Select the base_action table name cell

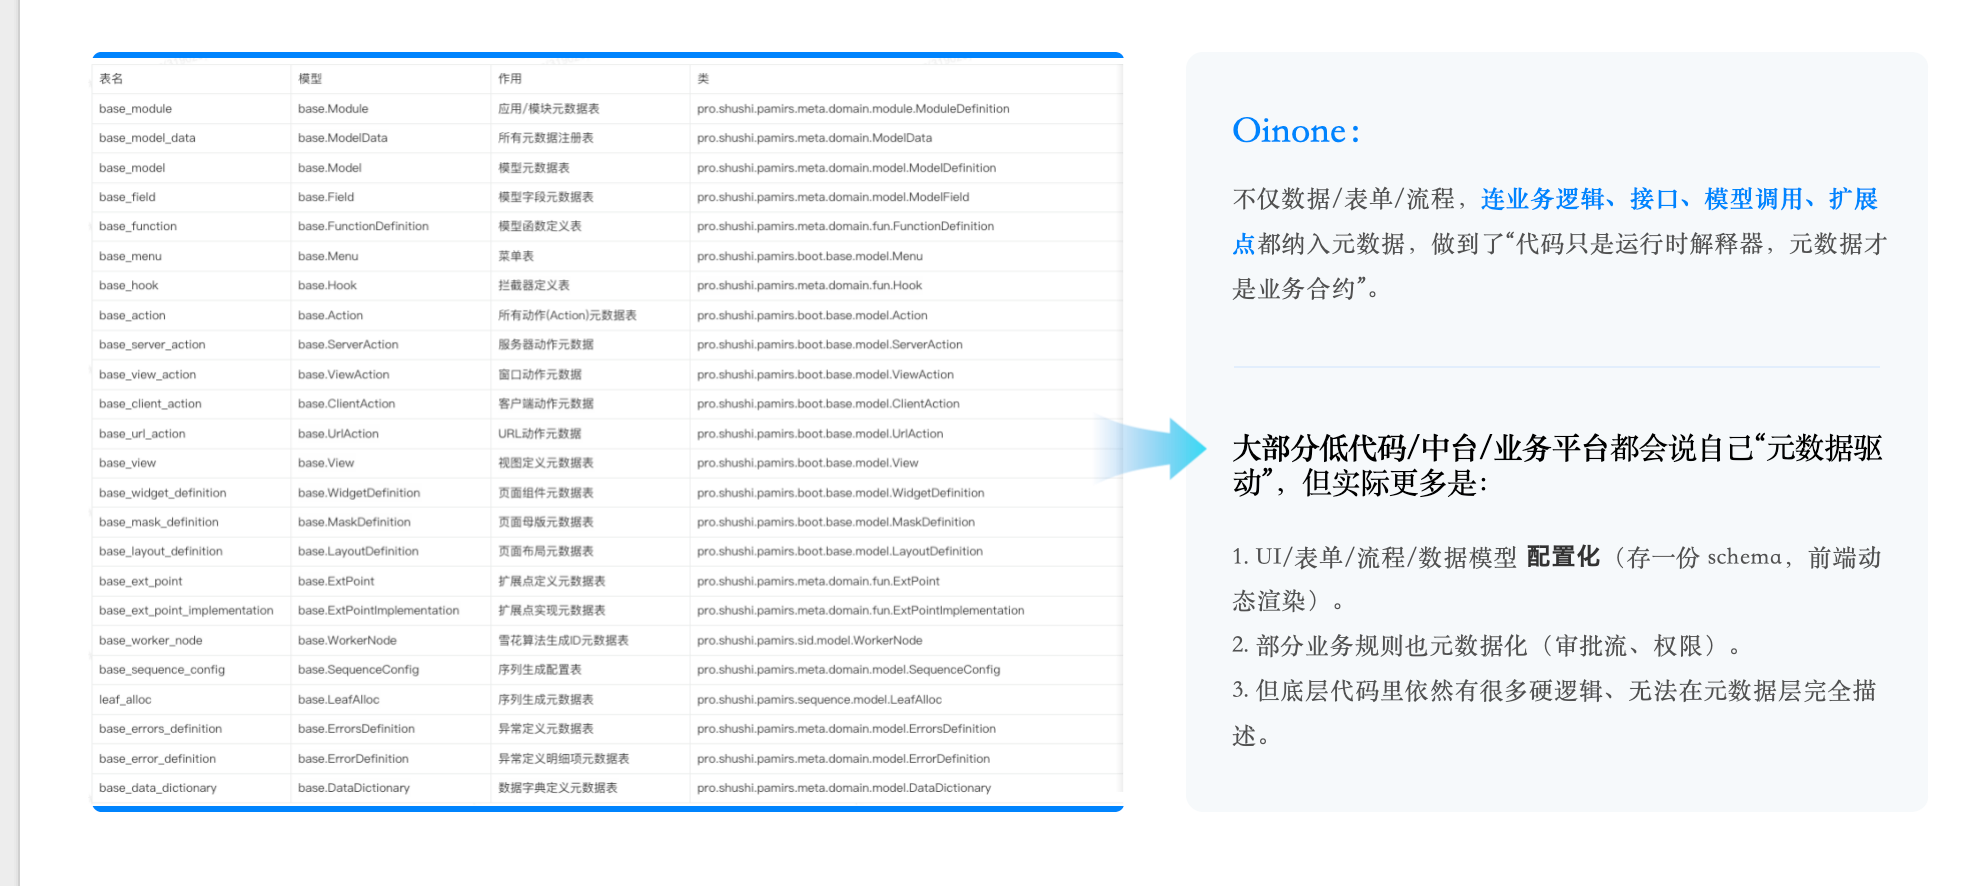pyautogui.click(x=132, y=315)
